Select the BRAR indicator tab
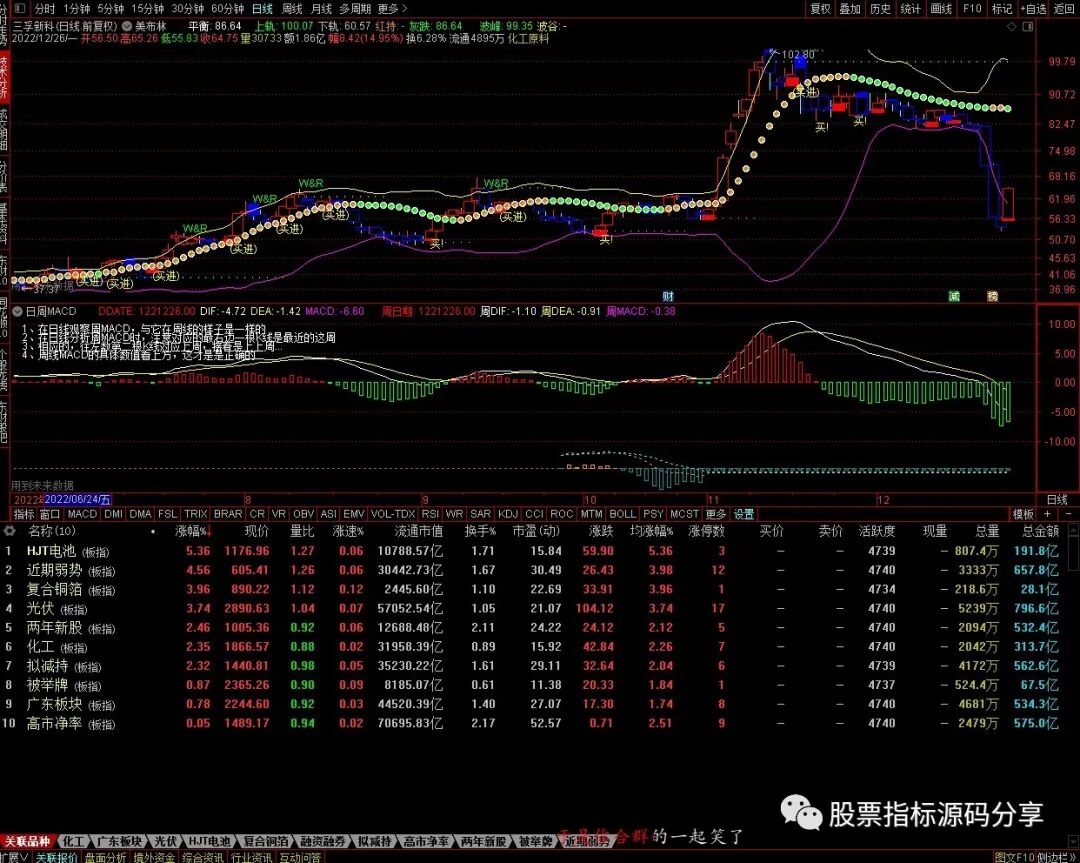1080x863 pixels. [x=228, y=514]
